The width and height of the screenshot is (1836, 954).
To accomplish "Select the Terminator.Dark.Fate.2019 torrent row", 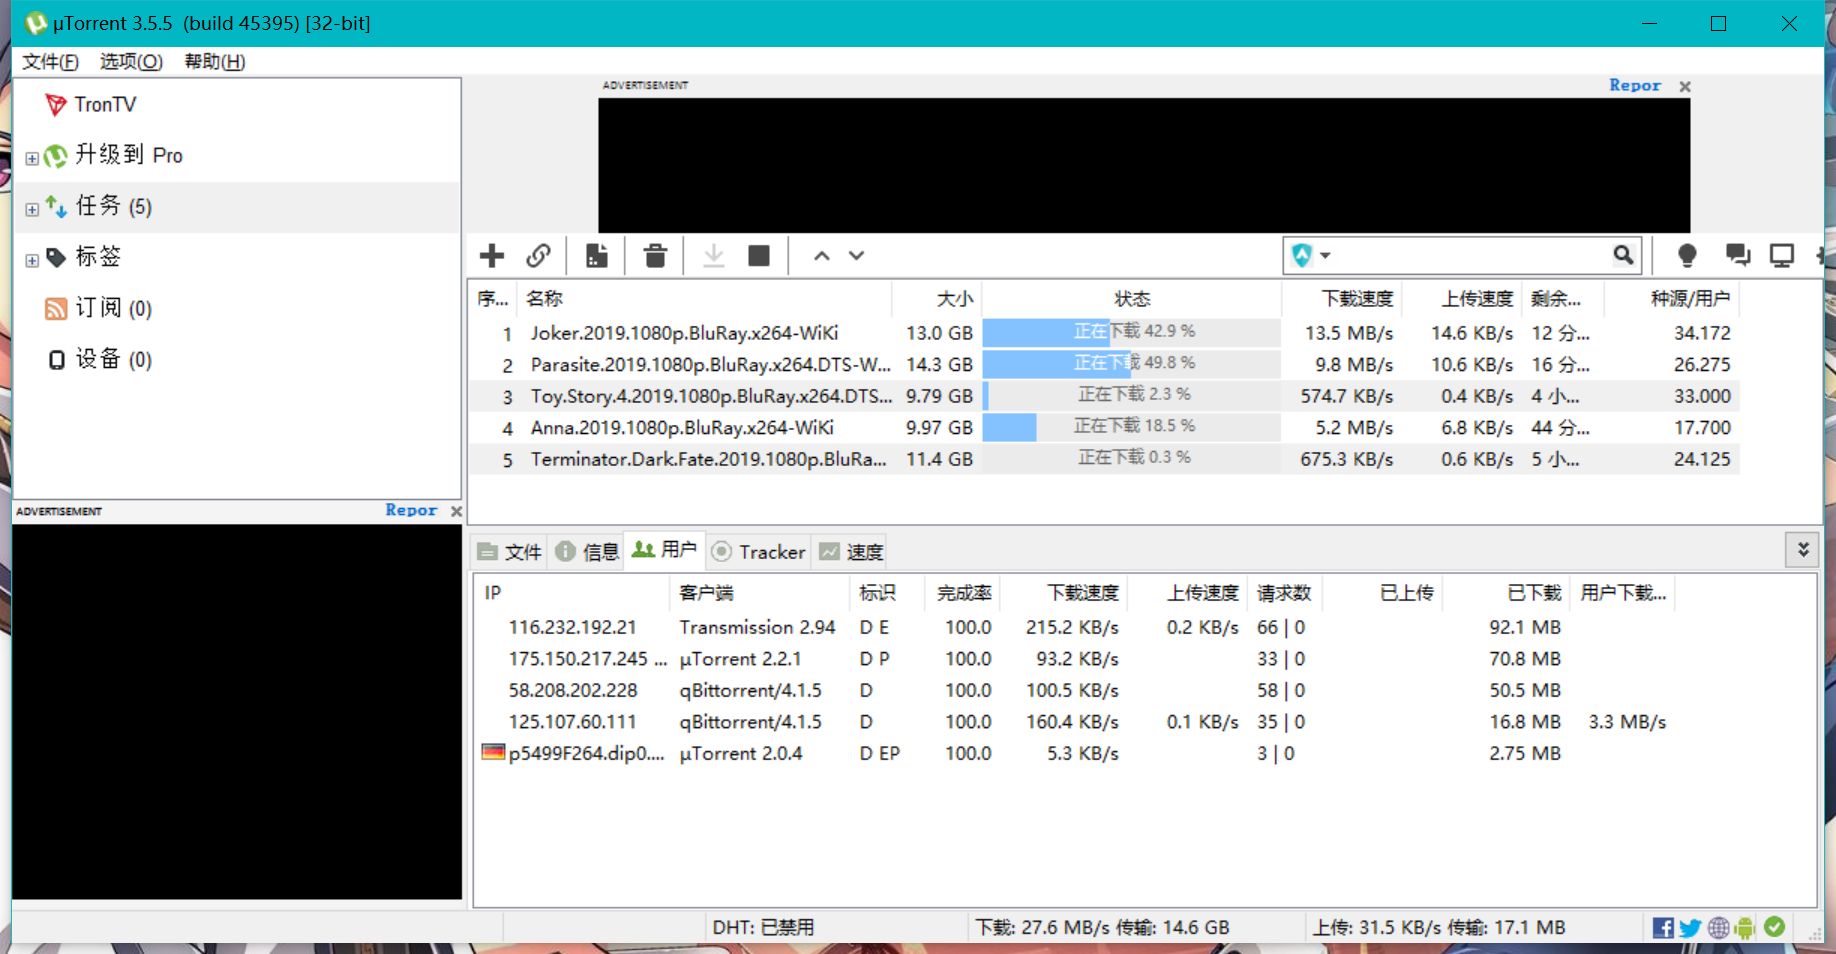I will [x=1104, y=459].
